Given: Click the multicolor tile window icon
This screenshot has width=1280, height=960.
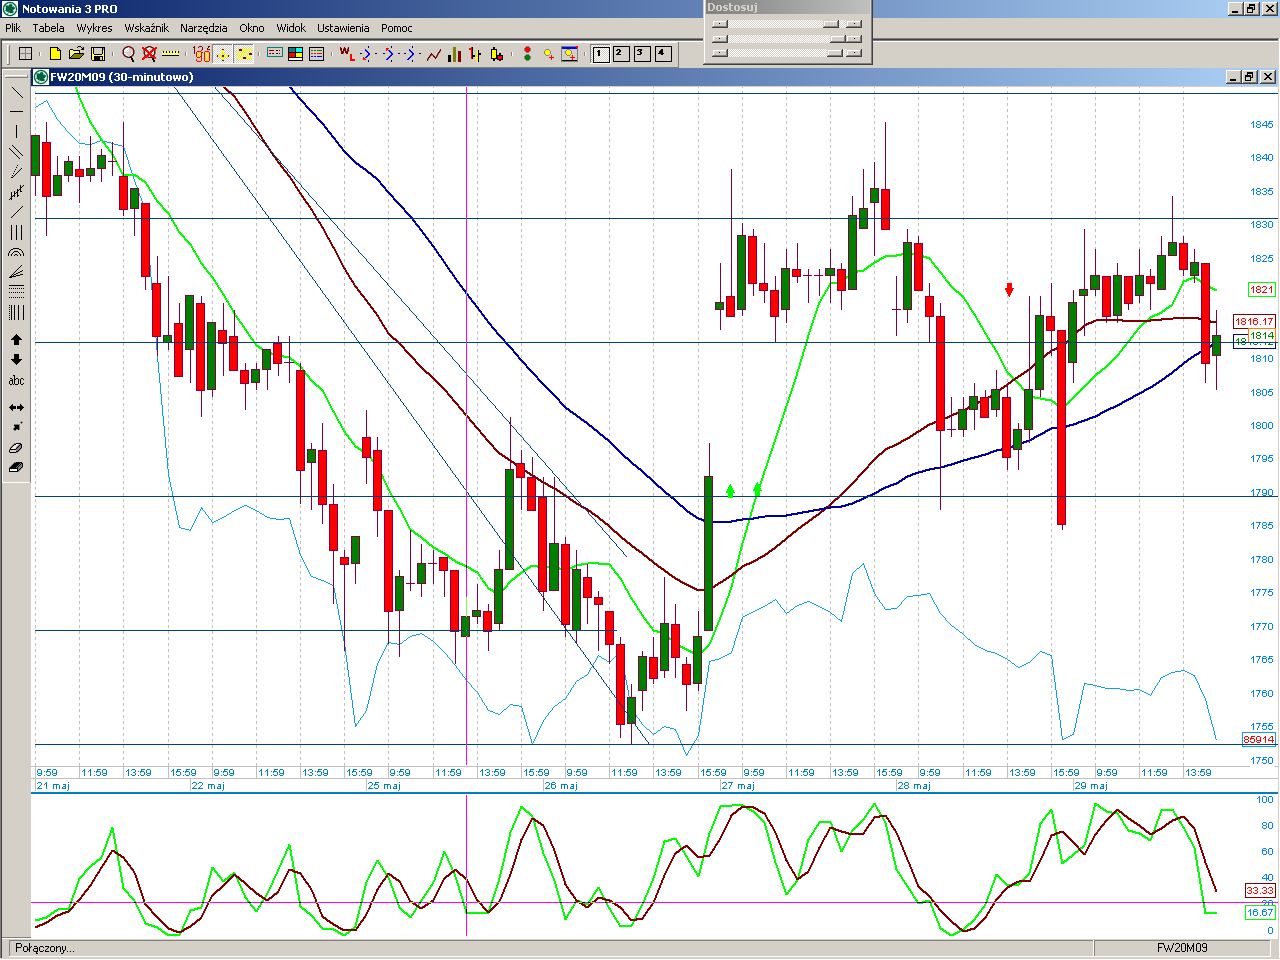Looking at the screenshot, I should pyautogui.click(x=295, y=54).
